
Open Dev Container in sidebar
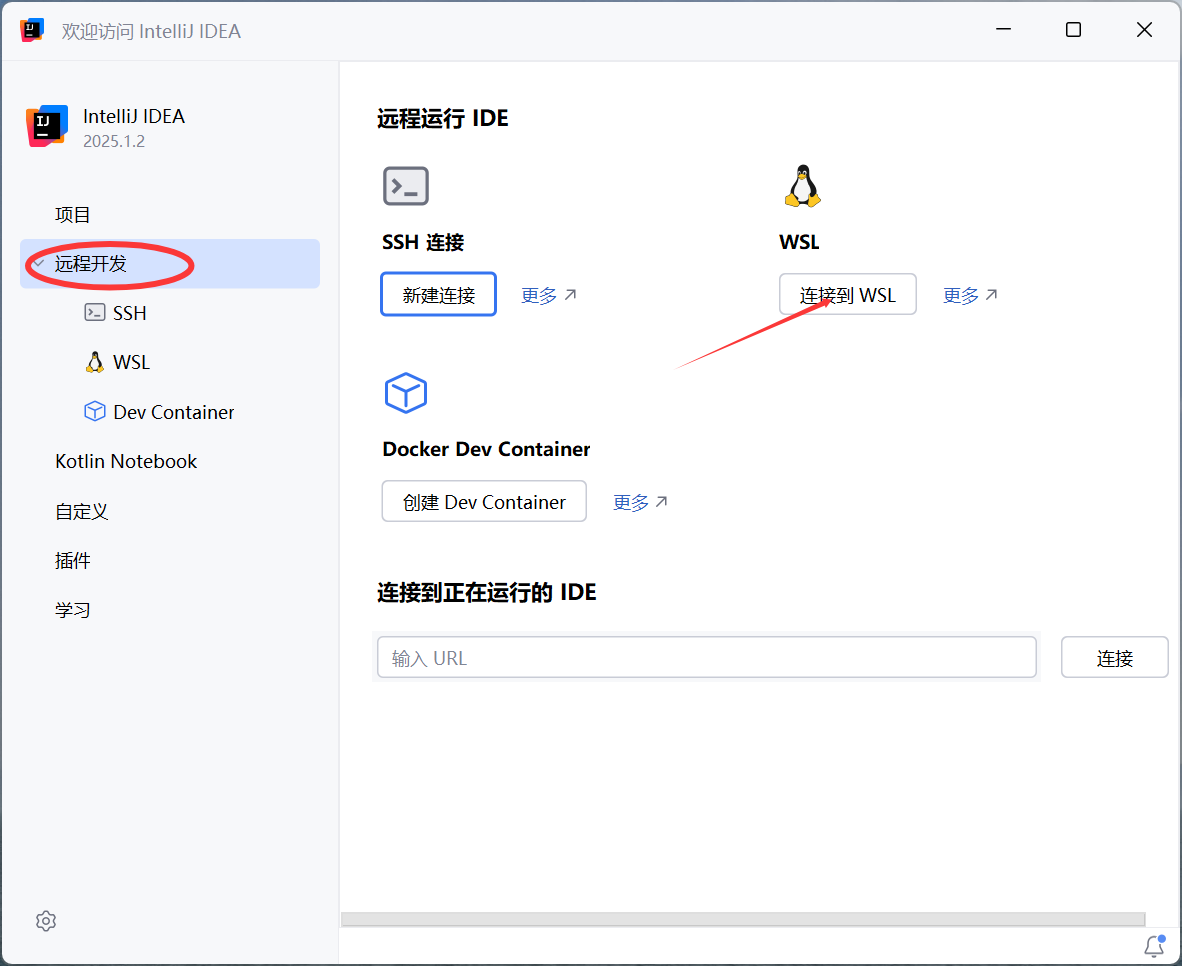coord(173,412)
